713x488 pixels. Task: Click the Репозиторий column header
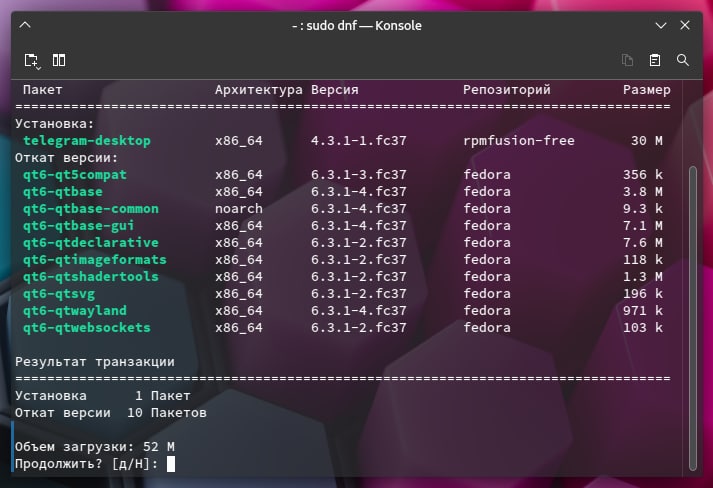(507, 90)
